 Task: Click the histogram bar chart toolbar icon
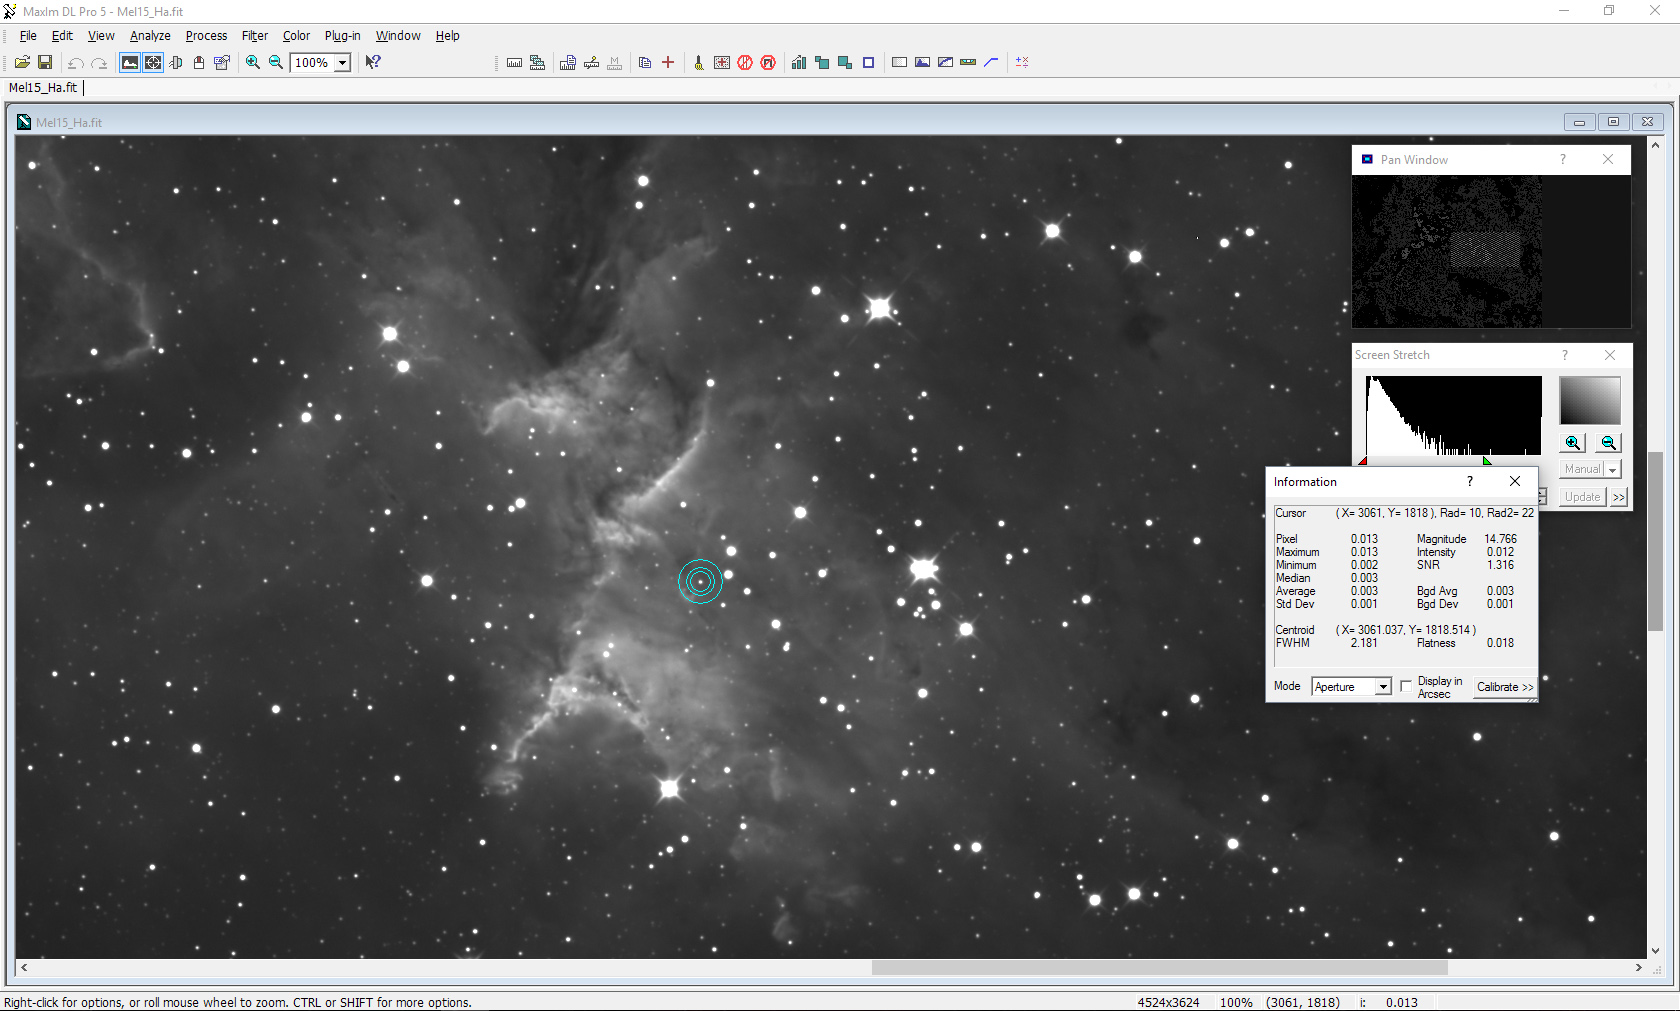click(799, 62)
